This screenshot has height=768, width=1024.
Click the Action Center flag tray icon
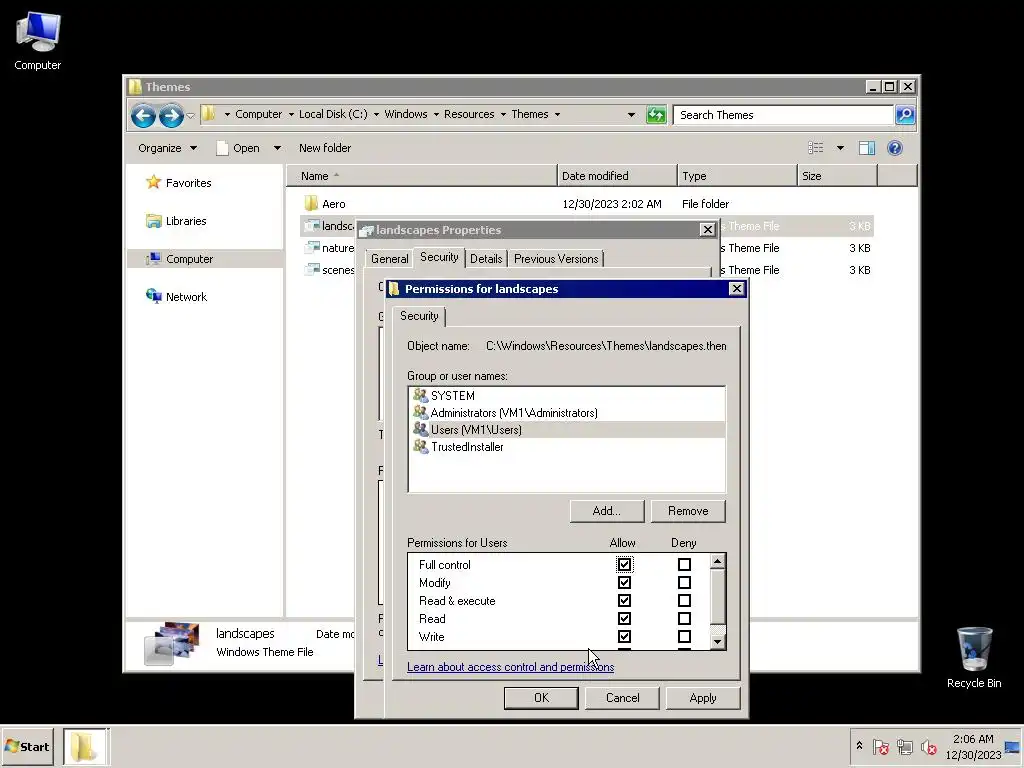coord(880,746)
